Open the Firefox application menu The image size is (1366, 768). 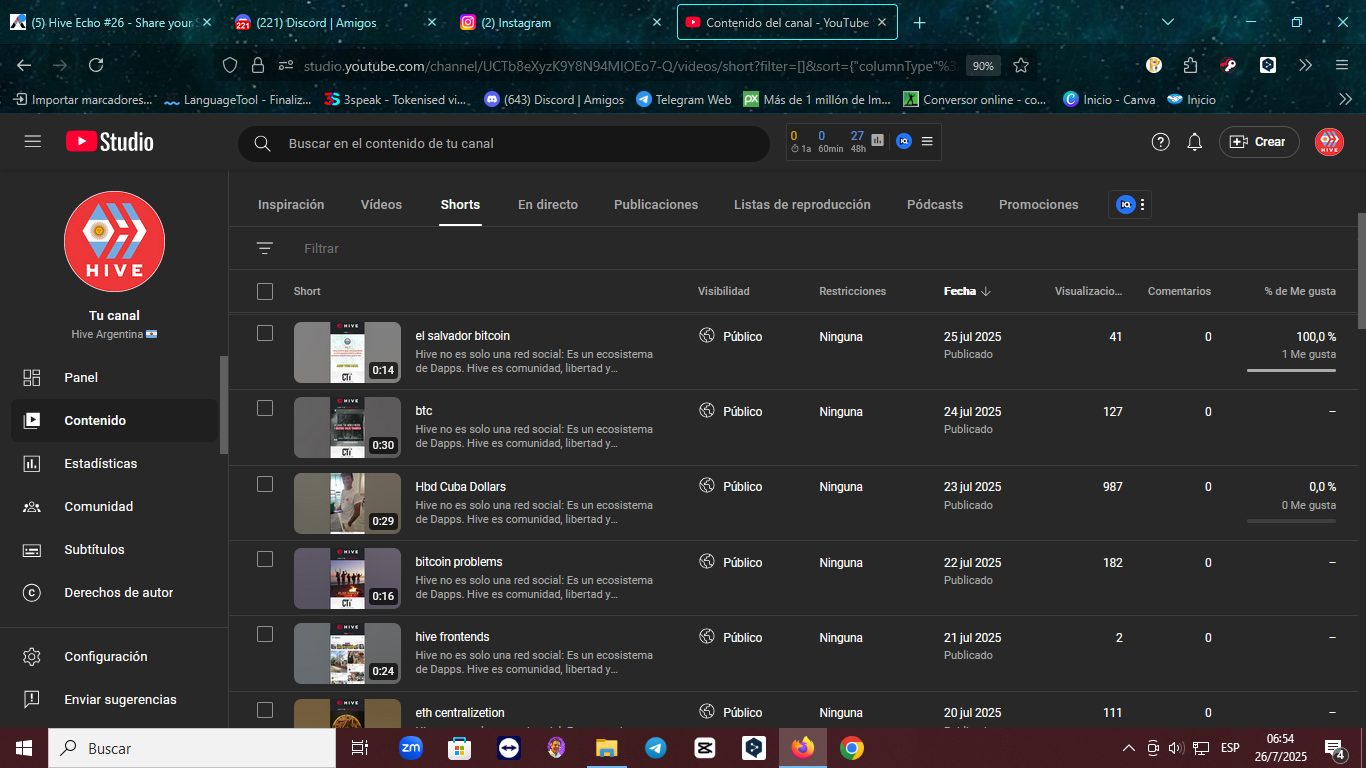pos(1342,65)
